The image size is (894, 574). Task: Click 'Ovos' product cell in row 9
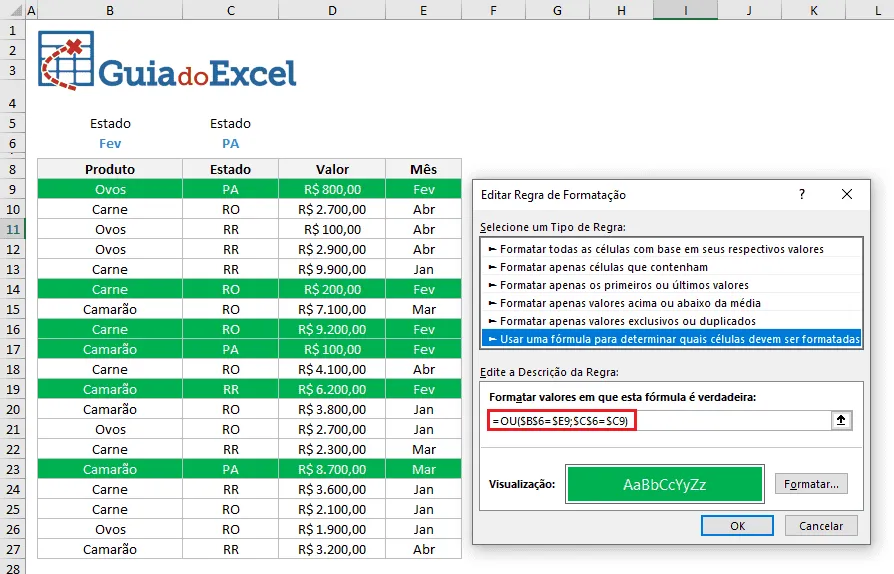point(110,189)
